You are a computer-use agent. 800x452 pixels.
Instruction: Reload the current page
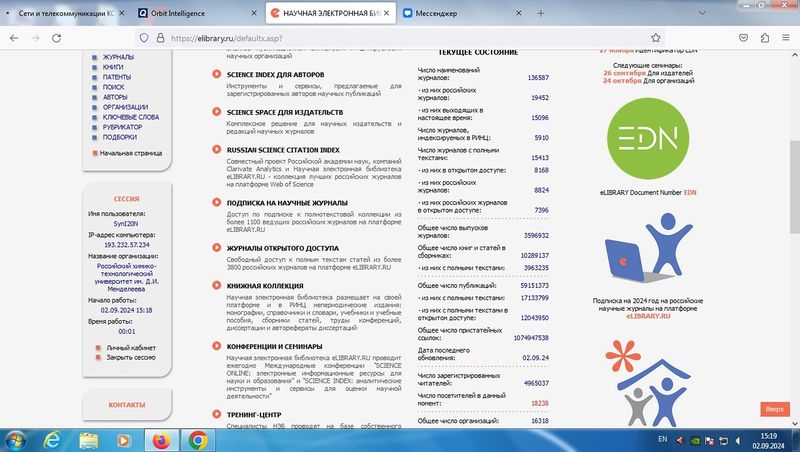coord(57,38)
